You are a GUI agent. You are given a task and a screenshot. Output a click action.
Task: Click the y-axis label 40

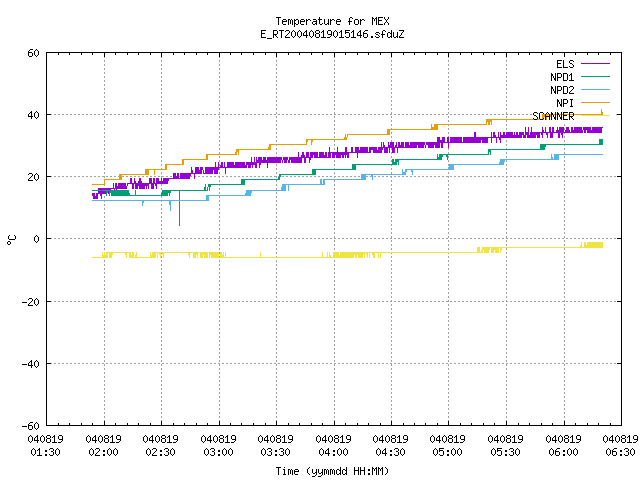point(33,115)
